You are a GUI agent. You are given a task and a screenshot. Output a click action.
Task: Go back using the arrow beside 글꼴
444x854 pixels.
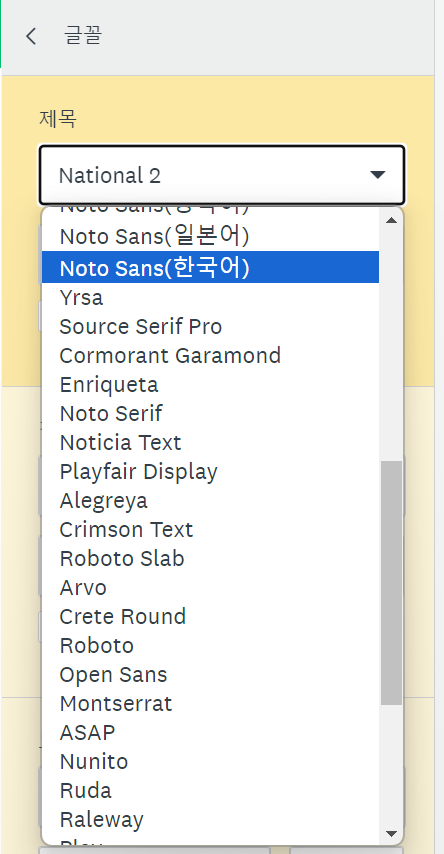[31, 36]
